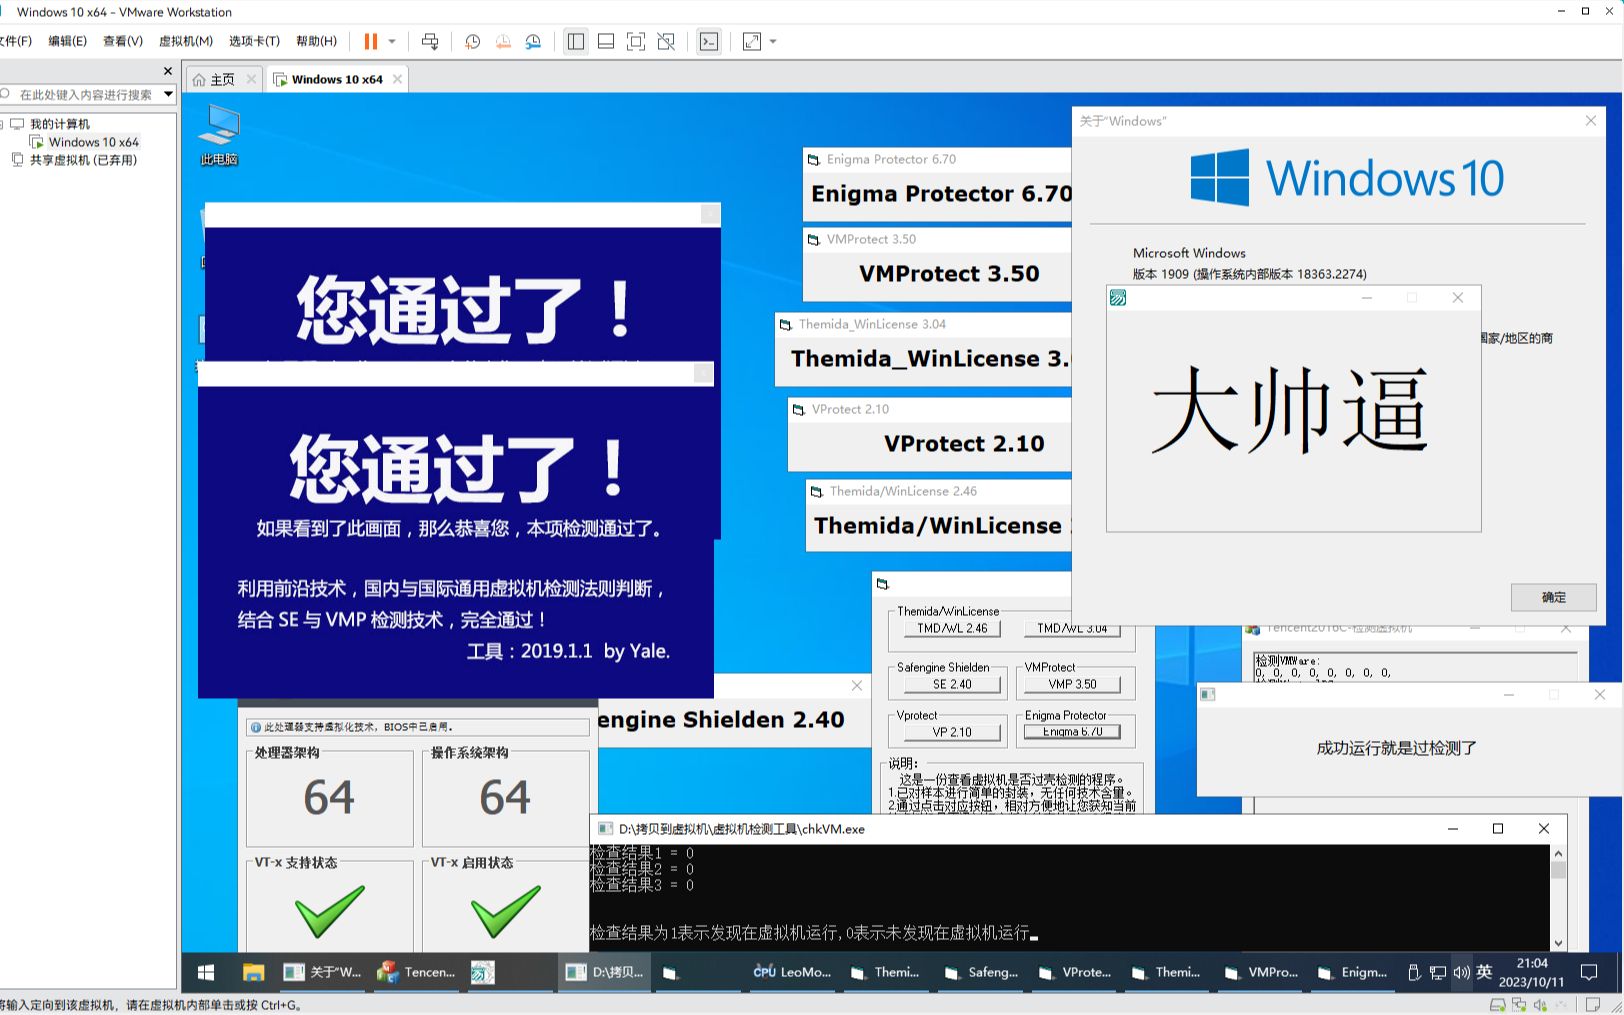Click the library search input field
This screenshot has width=1624, height=1015.
[x=84, y=94]
